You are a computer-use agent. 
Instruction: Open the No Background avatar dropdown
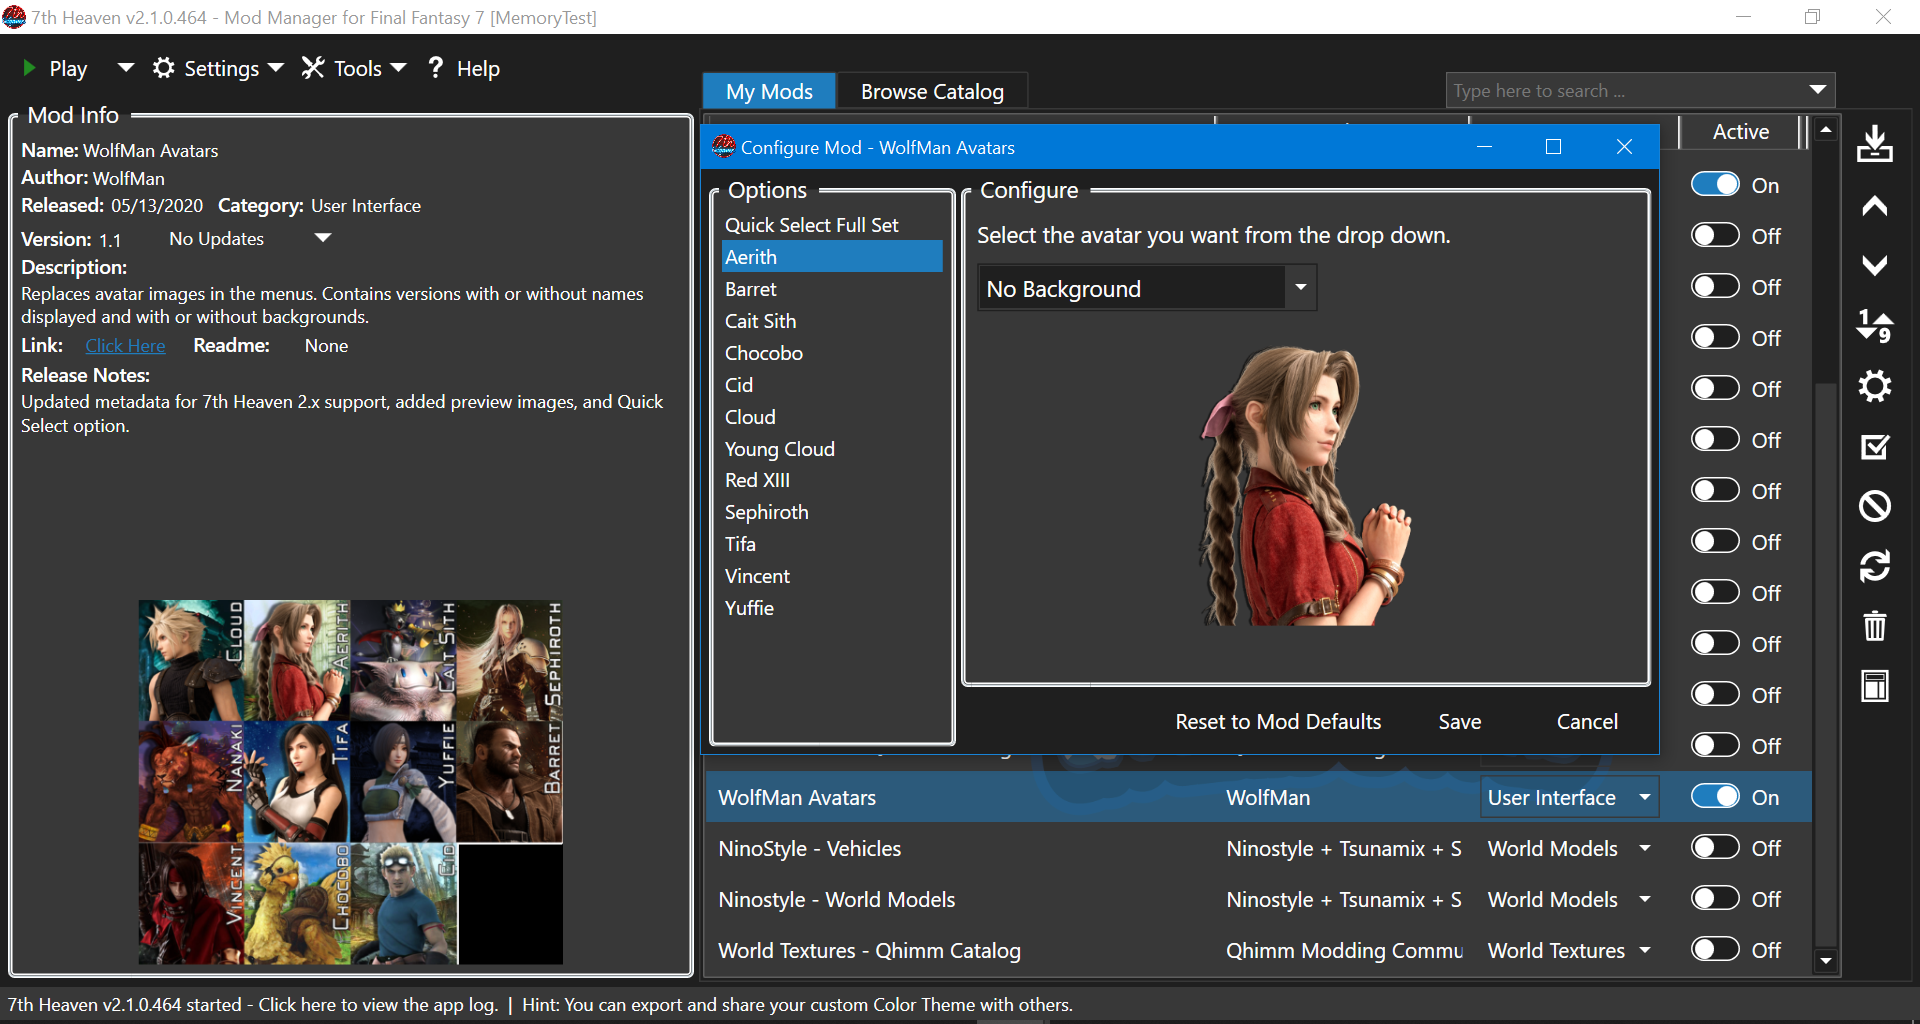tap(1146, 288)
